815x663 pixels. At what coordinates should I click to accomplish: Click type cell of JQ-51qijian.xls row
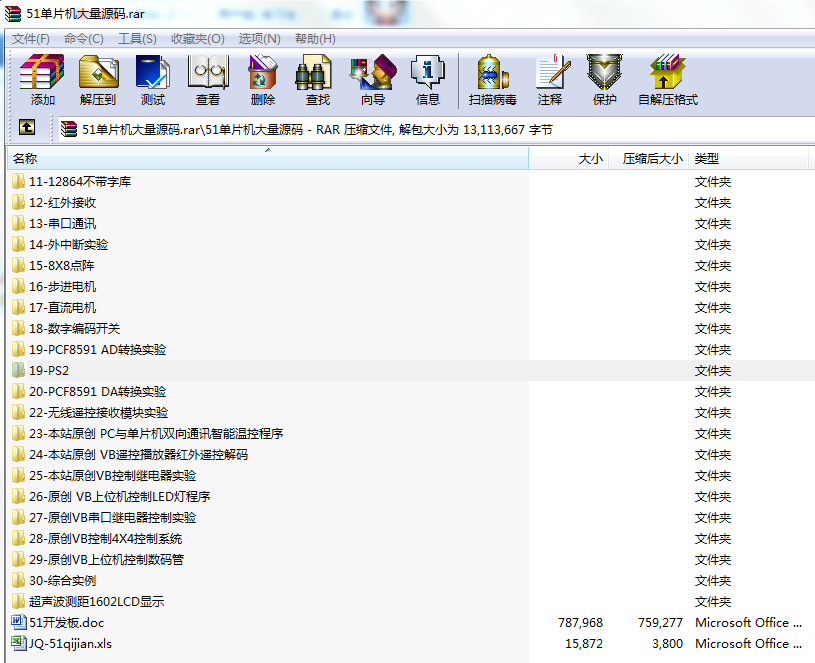tap(748, 643)
